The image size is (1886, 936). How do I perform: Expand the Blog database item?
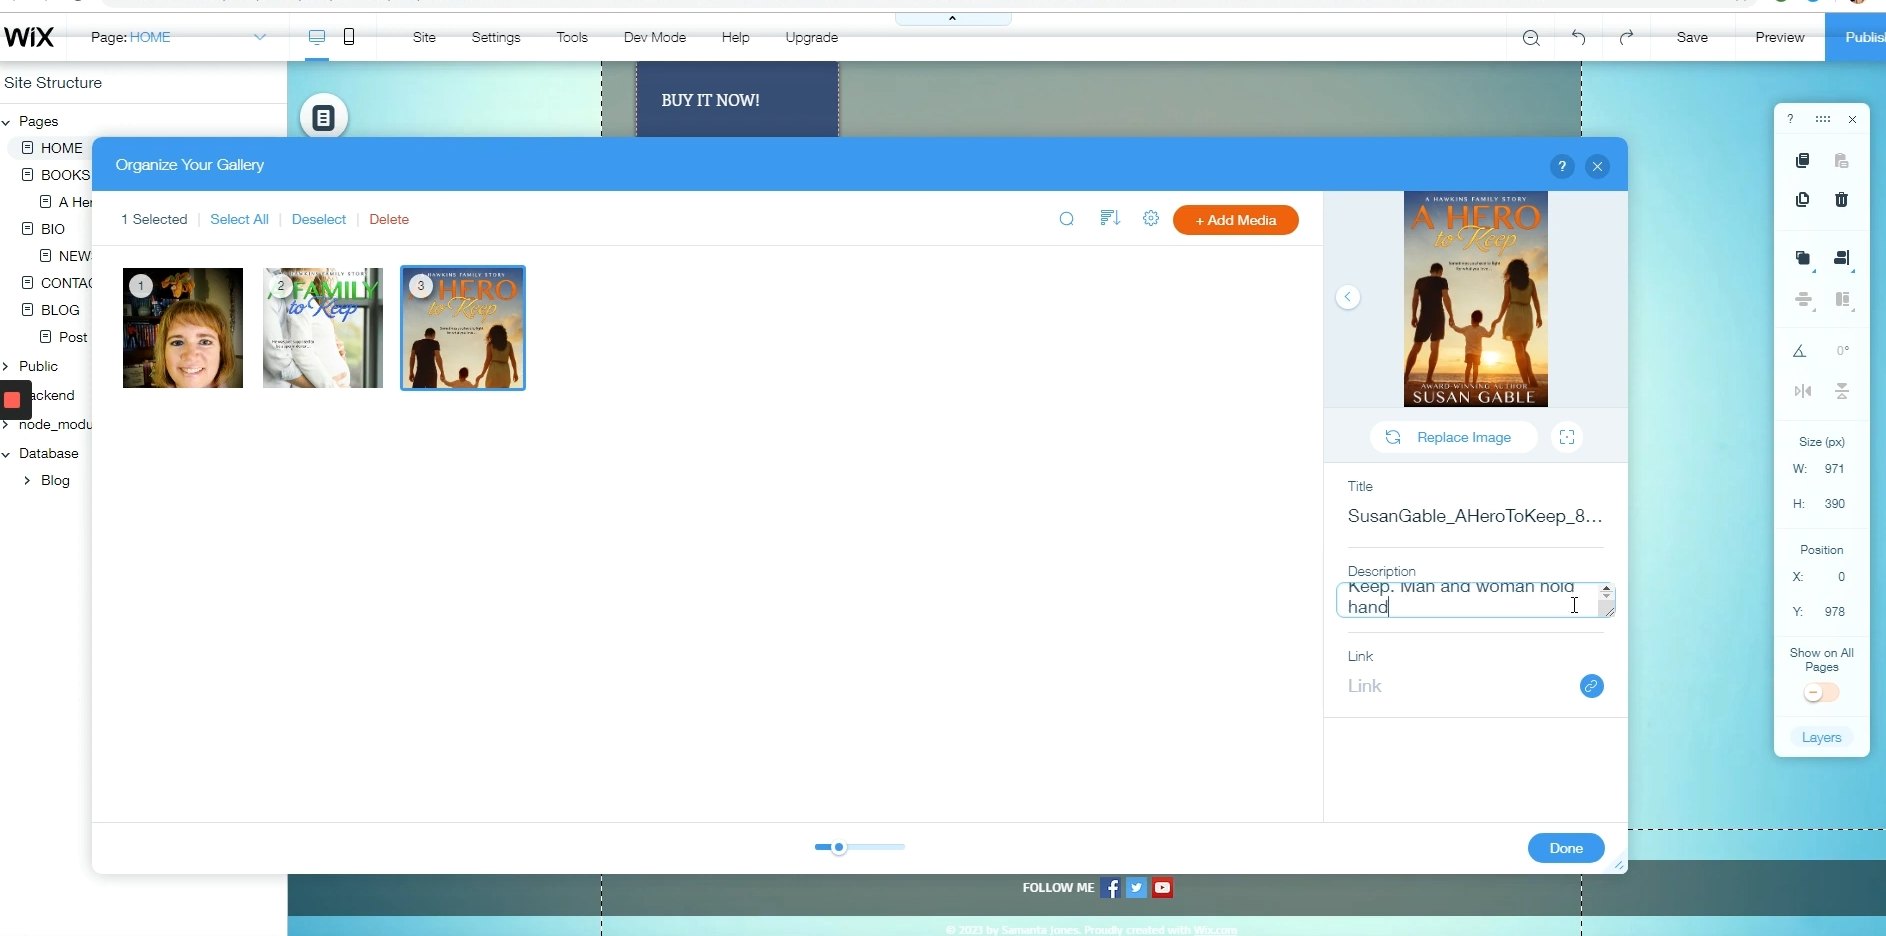(x=27, y=481)
